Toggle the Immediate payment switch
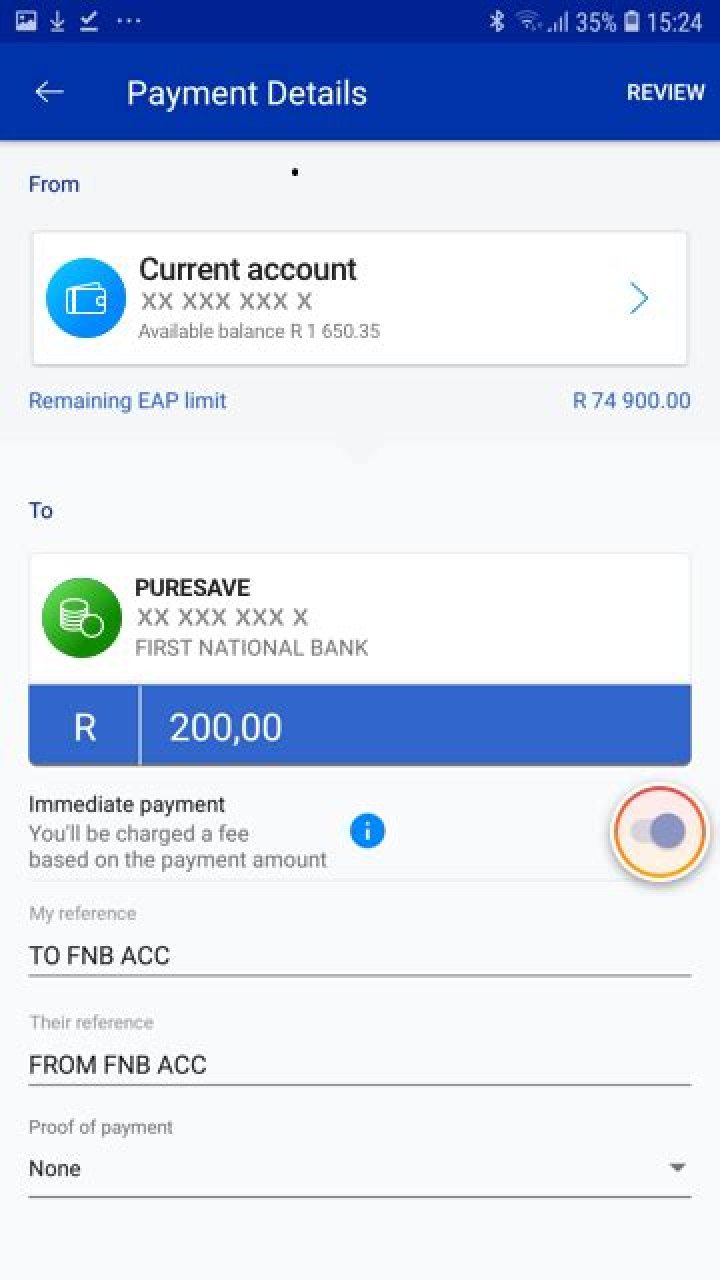 659,831
